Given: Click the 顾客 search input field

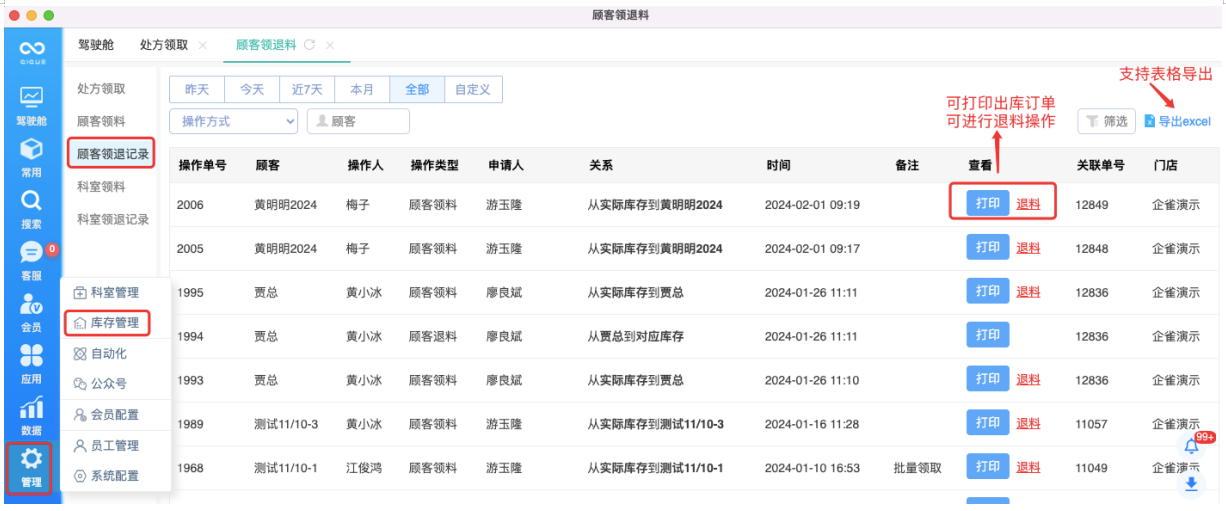Looking at the screenshot, I should (358, 121).
